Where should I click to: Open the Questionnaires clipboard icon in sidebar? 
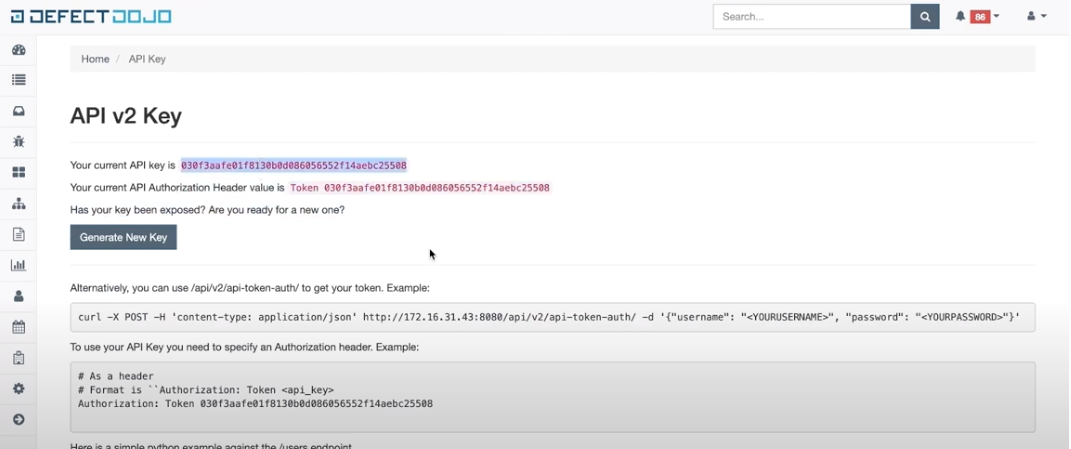18,358
